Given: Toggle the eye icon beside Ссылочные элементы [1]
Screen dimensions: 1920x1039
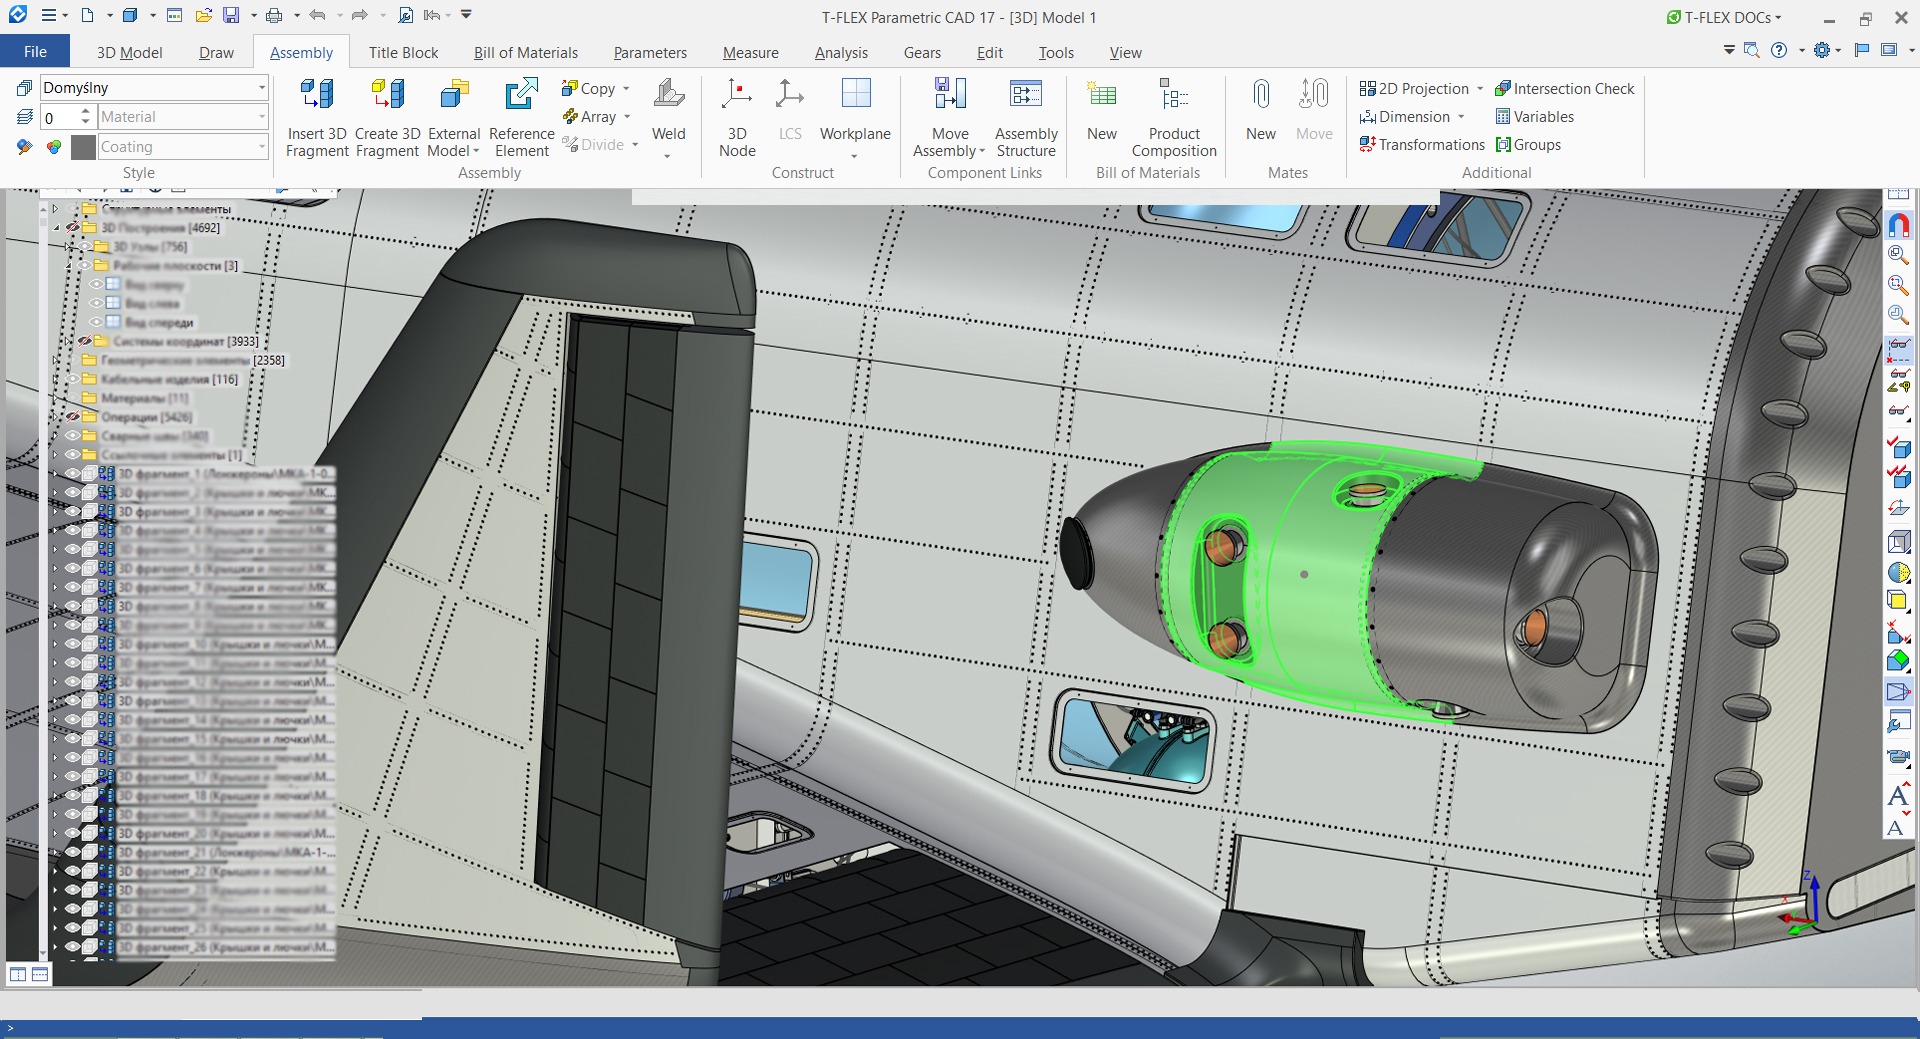Looking at the screenshot, I should pyautogui.click(x=73, y=455).
